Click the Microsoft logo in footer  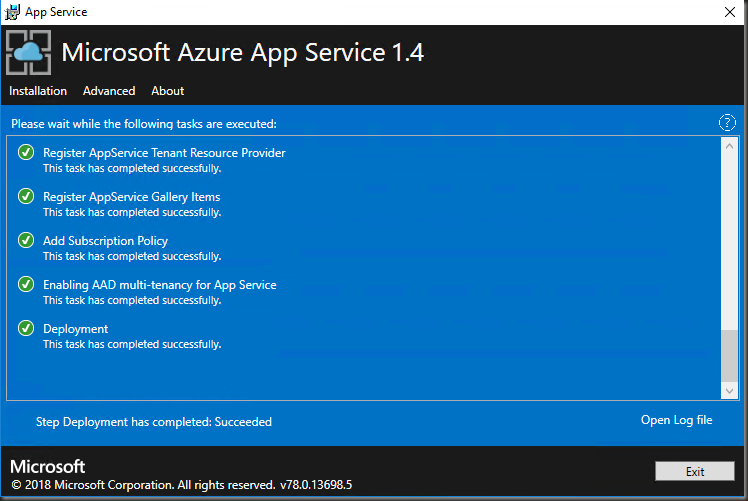[48, 467]
